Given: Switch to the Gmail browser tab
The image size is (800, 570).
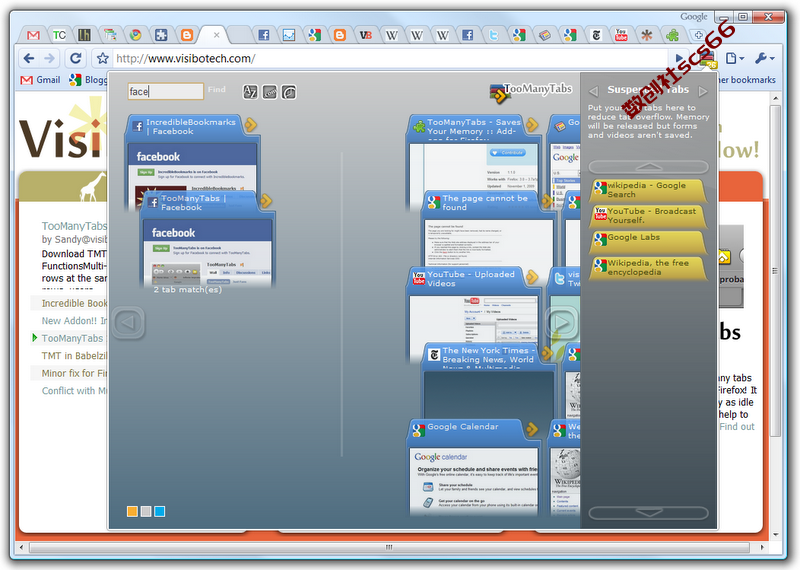Looking at the screenshot, I should click(33, 35).
